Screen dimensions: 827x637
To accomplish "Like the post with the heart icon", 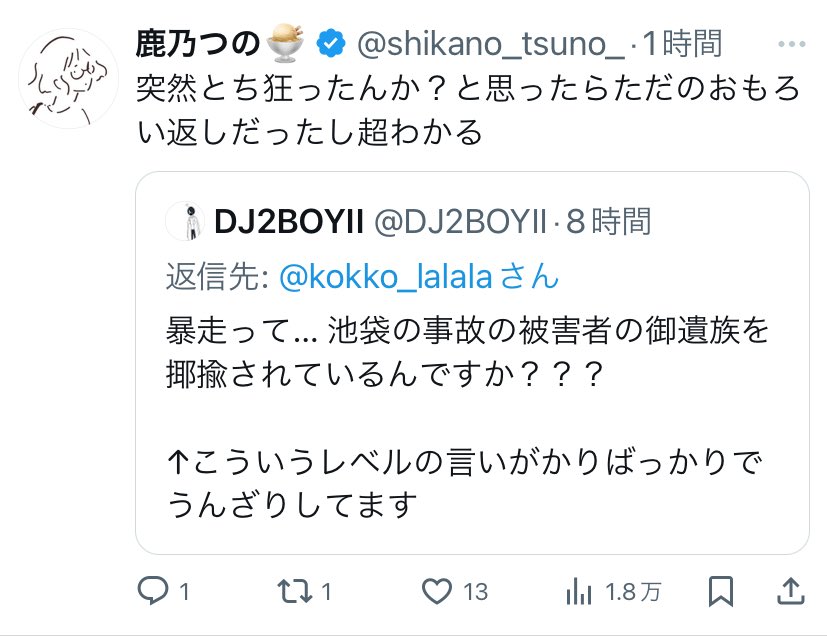I will [x=437, y=592].
